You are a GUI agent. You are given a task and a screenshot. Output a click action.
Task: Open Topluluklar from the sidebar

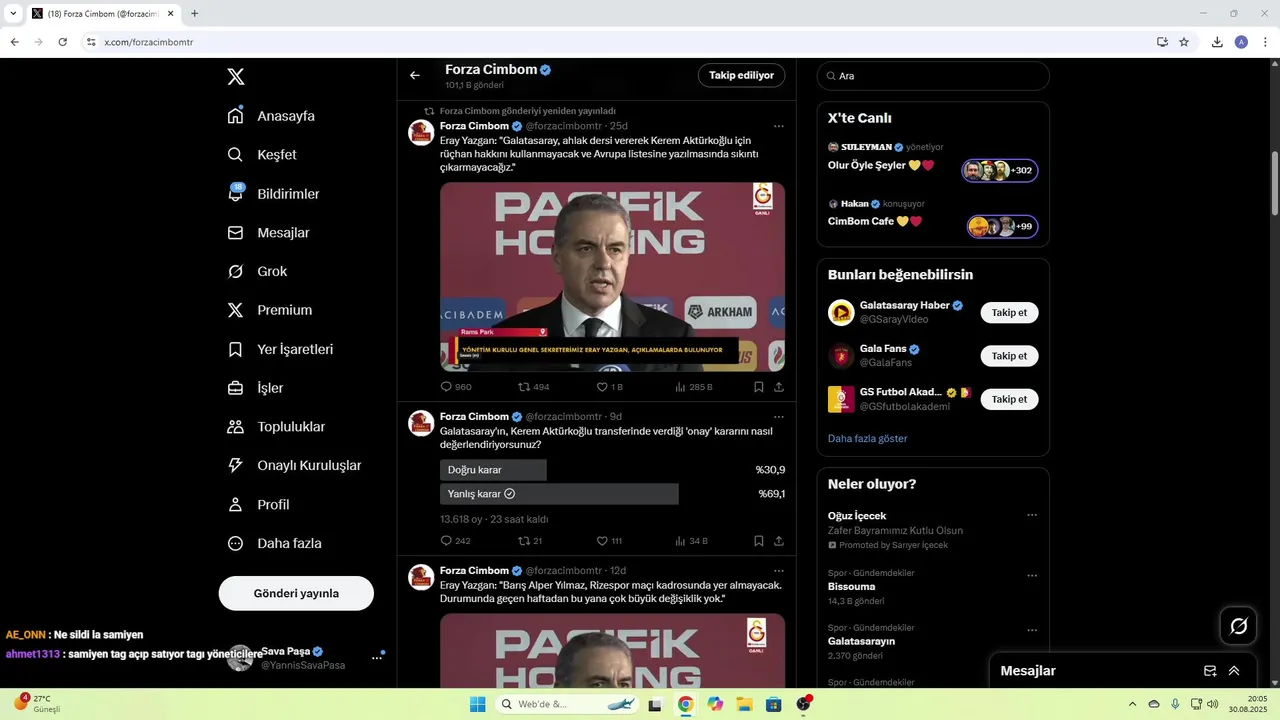pyautogui.click(x=276, y=427)
